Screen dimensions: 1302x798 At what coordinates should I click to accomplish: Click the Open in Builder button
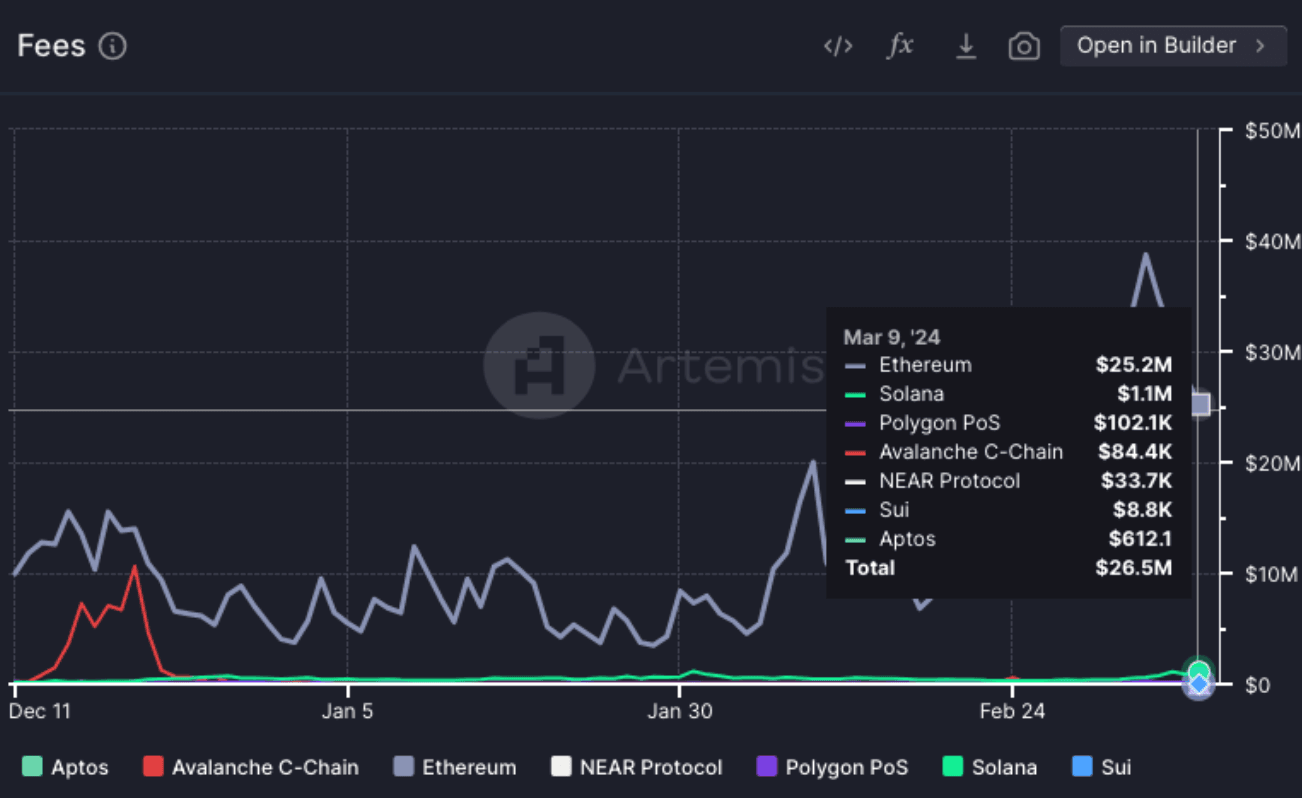[x=1157, y=46]
